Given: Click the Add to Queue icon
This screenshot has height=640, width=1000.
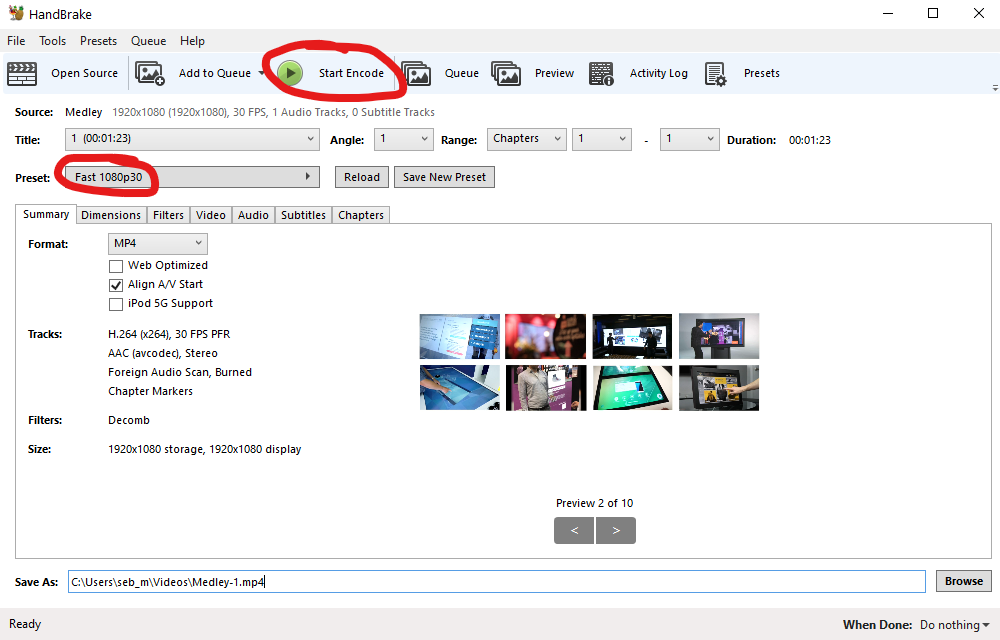Looking at the screenshot, I should tap(150, 73).
